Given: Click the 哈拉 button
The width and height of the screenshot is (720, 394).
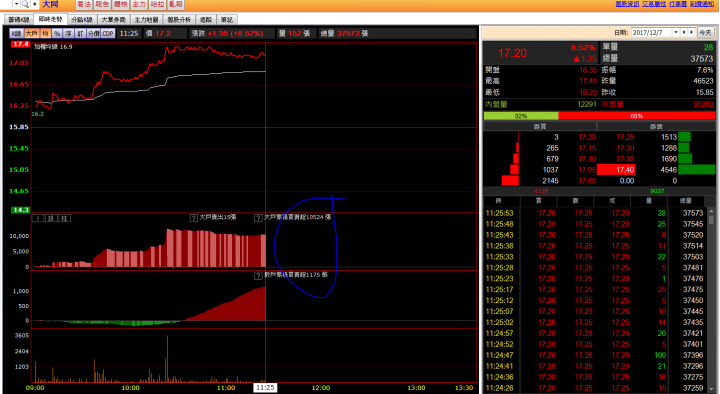Looking at the screenshot, I should pos(158,4).
